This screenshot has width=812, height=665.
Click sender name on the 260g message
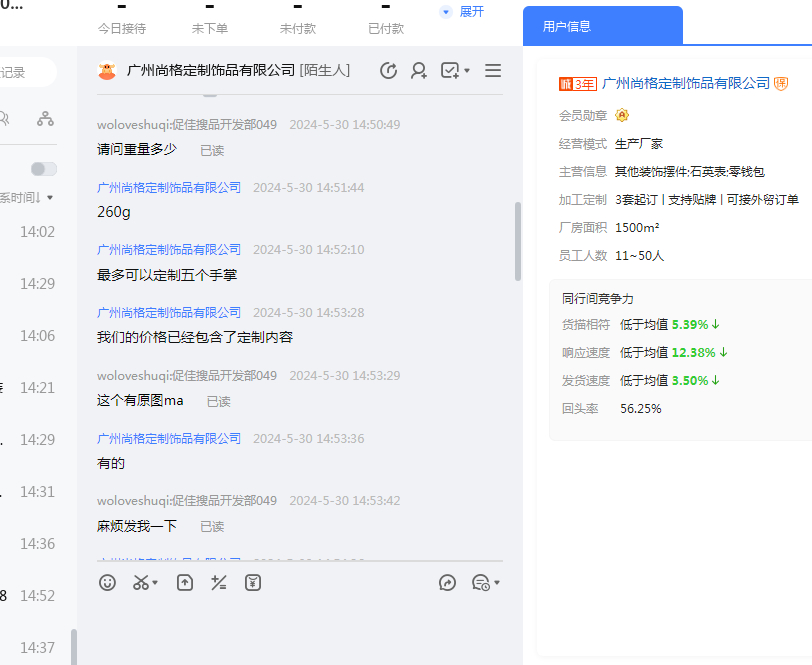pyautogui.click(x=169, y=187)
